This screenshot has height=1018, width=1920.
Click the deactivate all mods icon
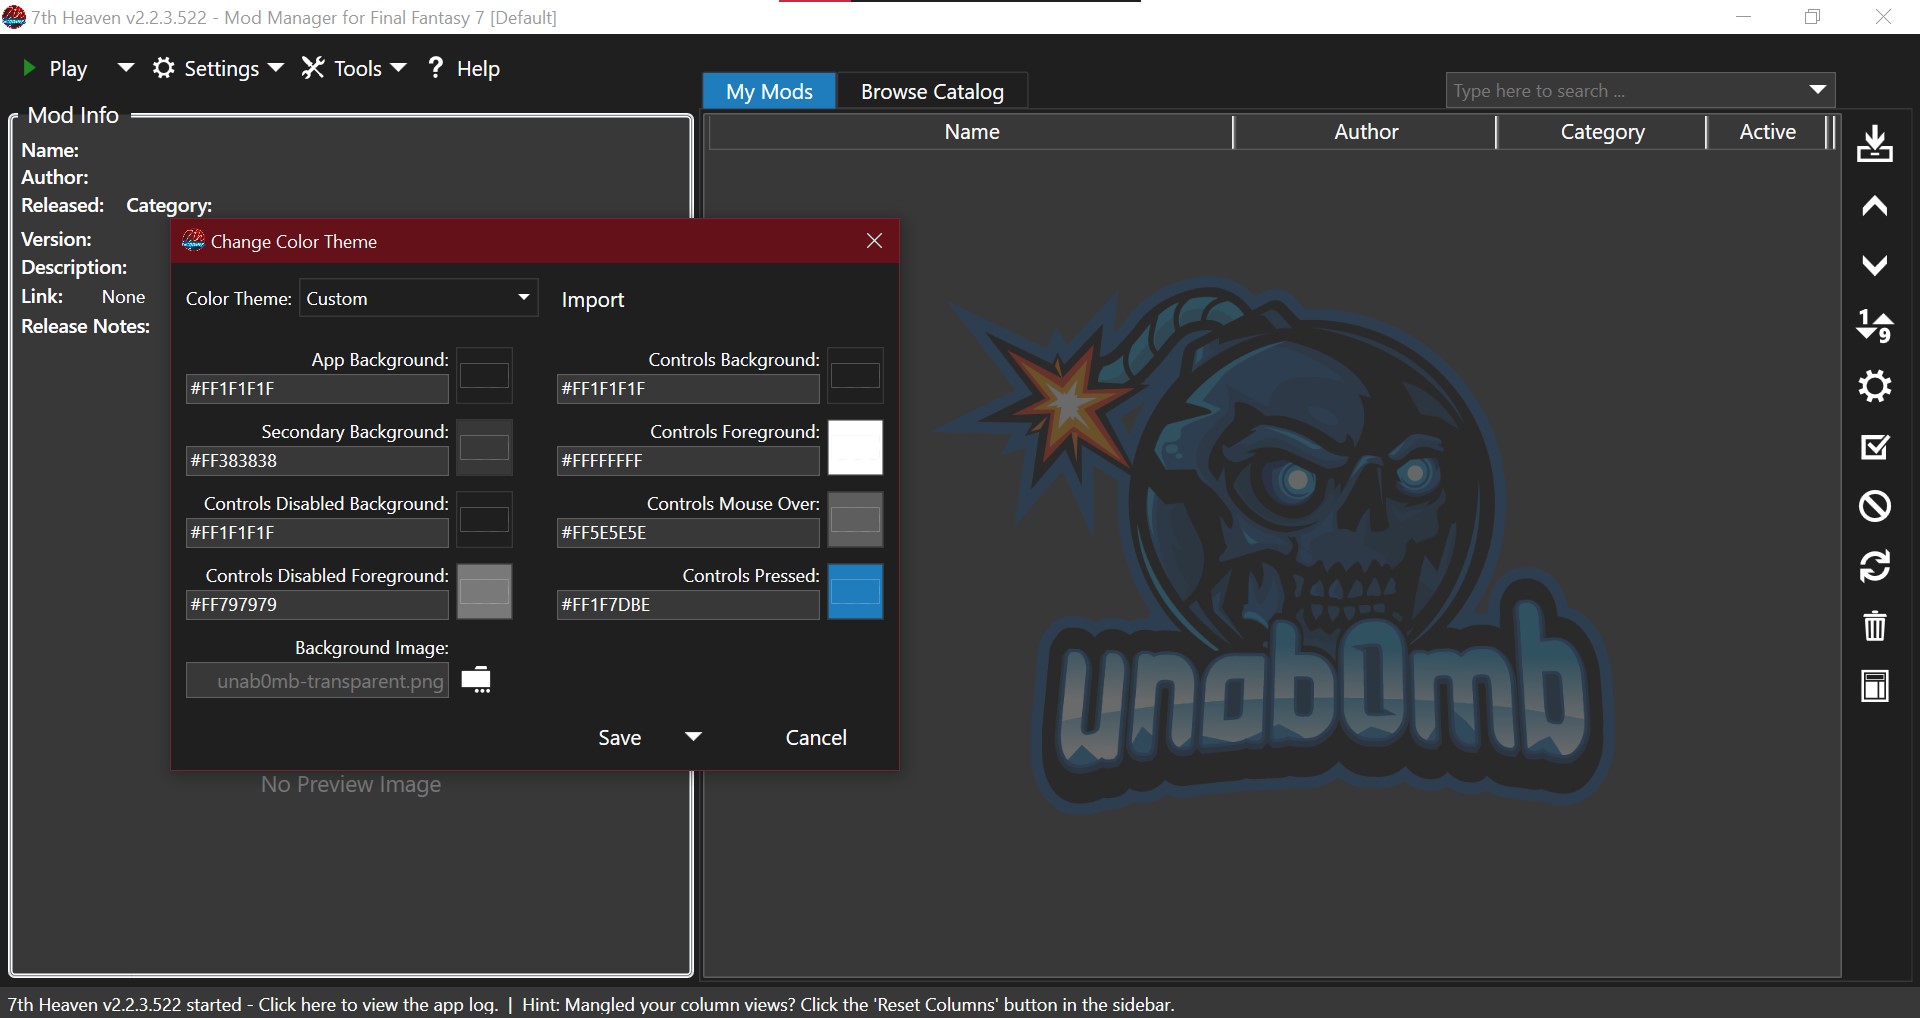tap(1875, 506)
